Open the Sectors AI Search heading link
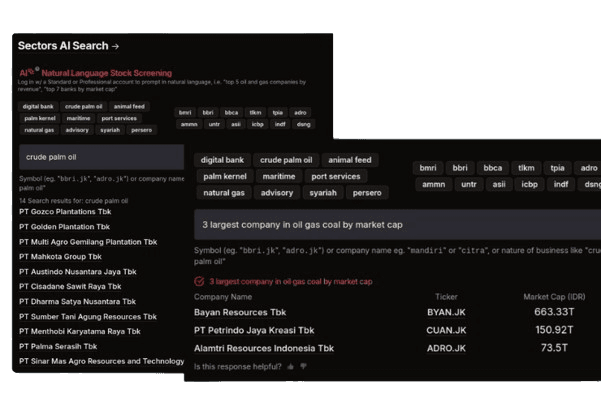Viewport: 601px width, 415px height. click(68, 46)
